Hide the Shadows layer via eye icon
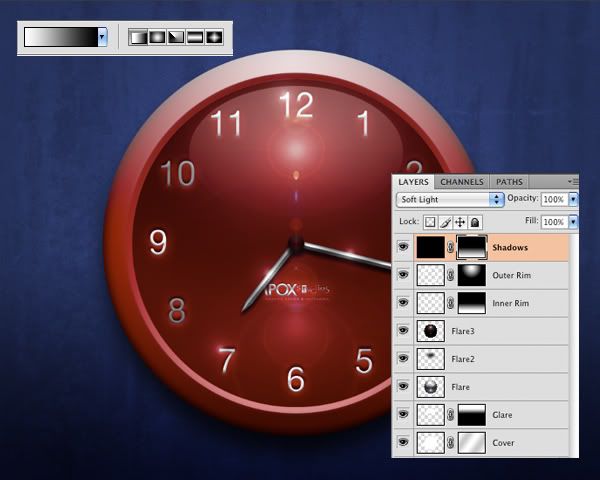This screenshot has height=480, width=600. 403,247
